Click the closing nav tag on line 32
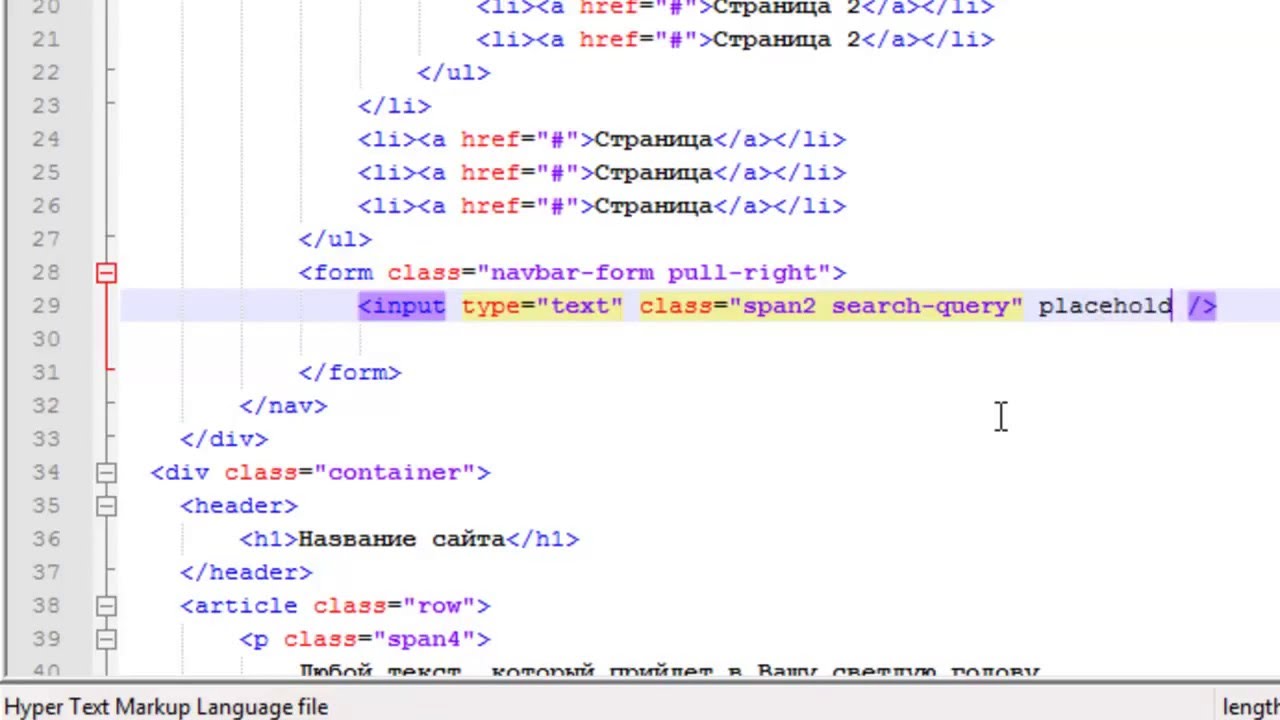The width and height of the screenshot is (1280, 720). (x=283, y=406)
